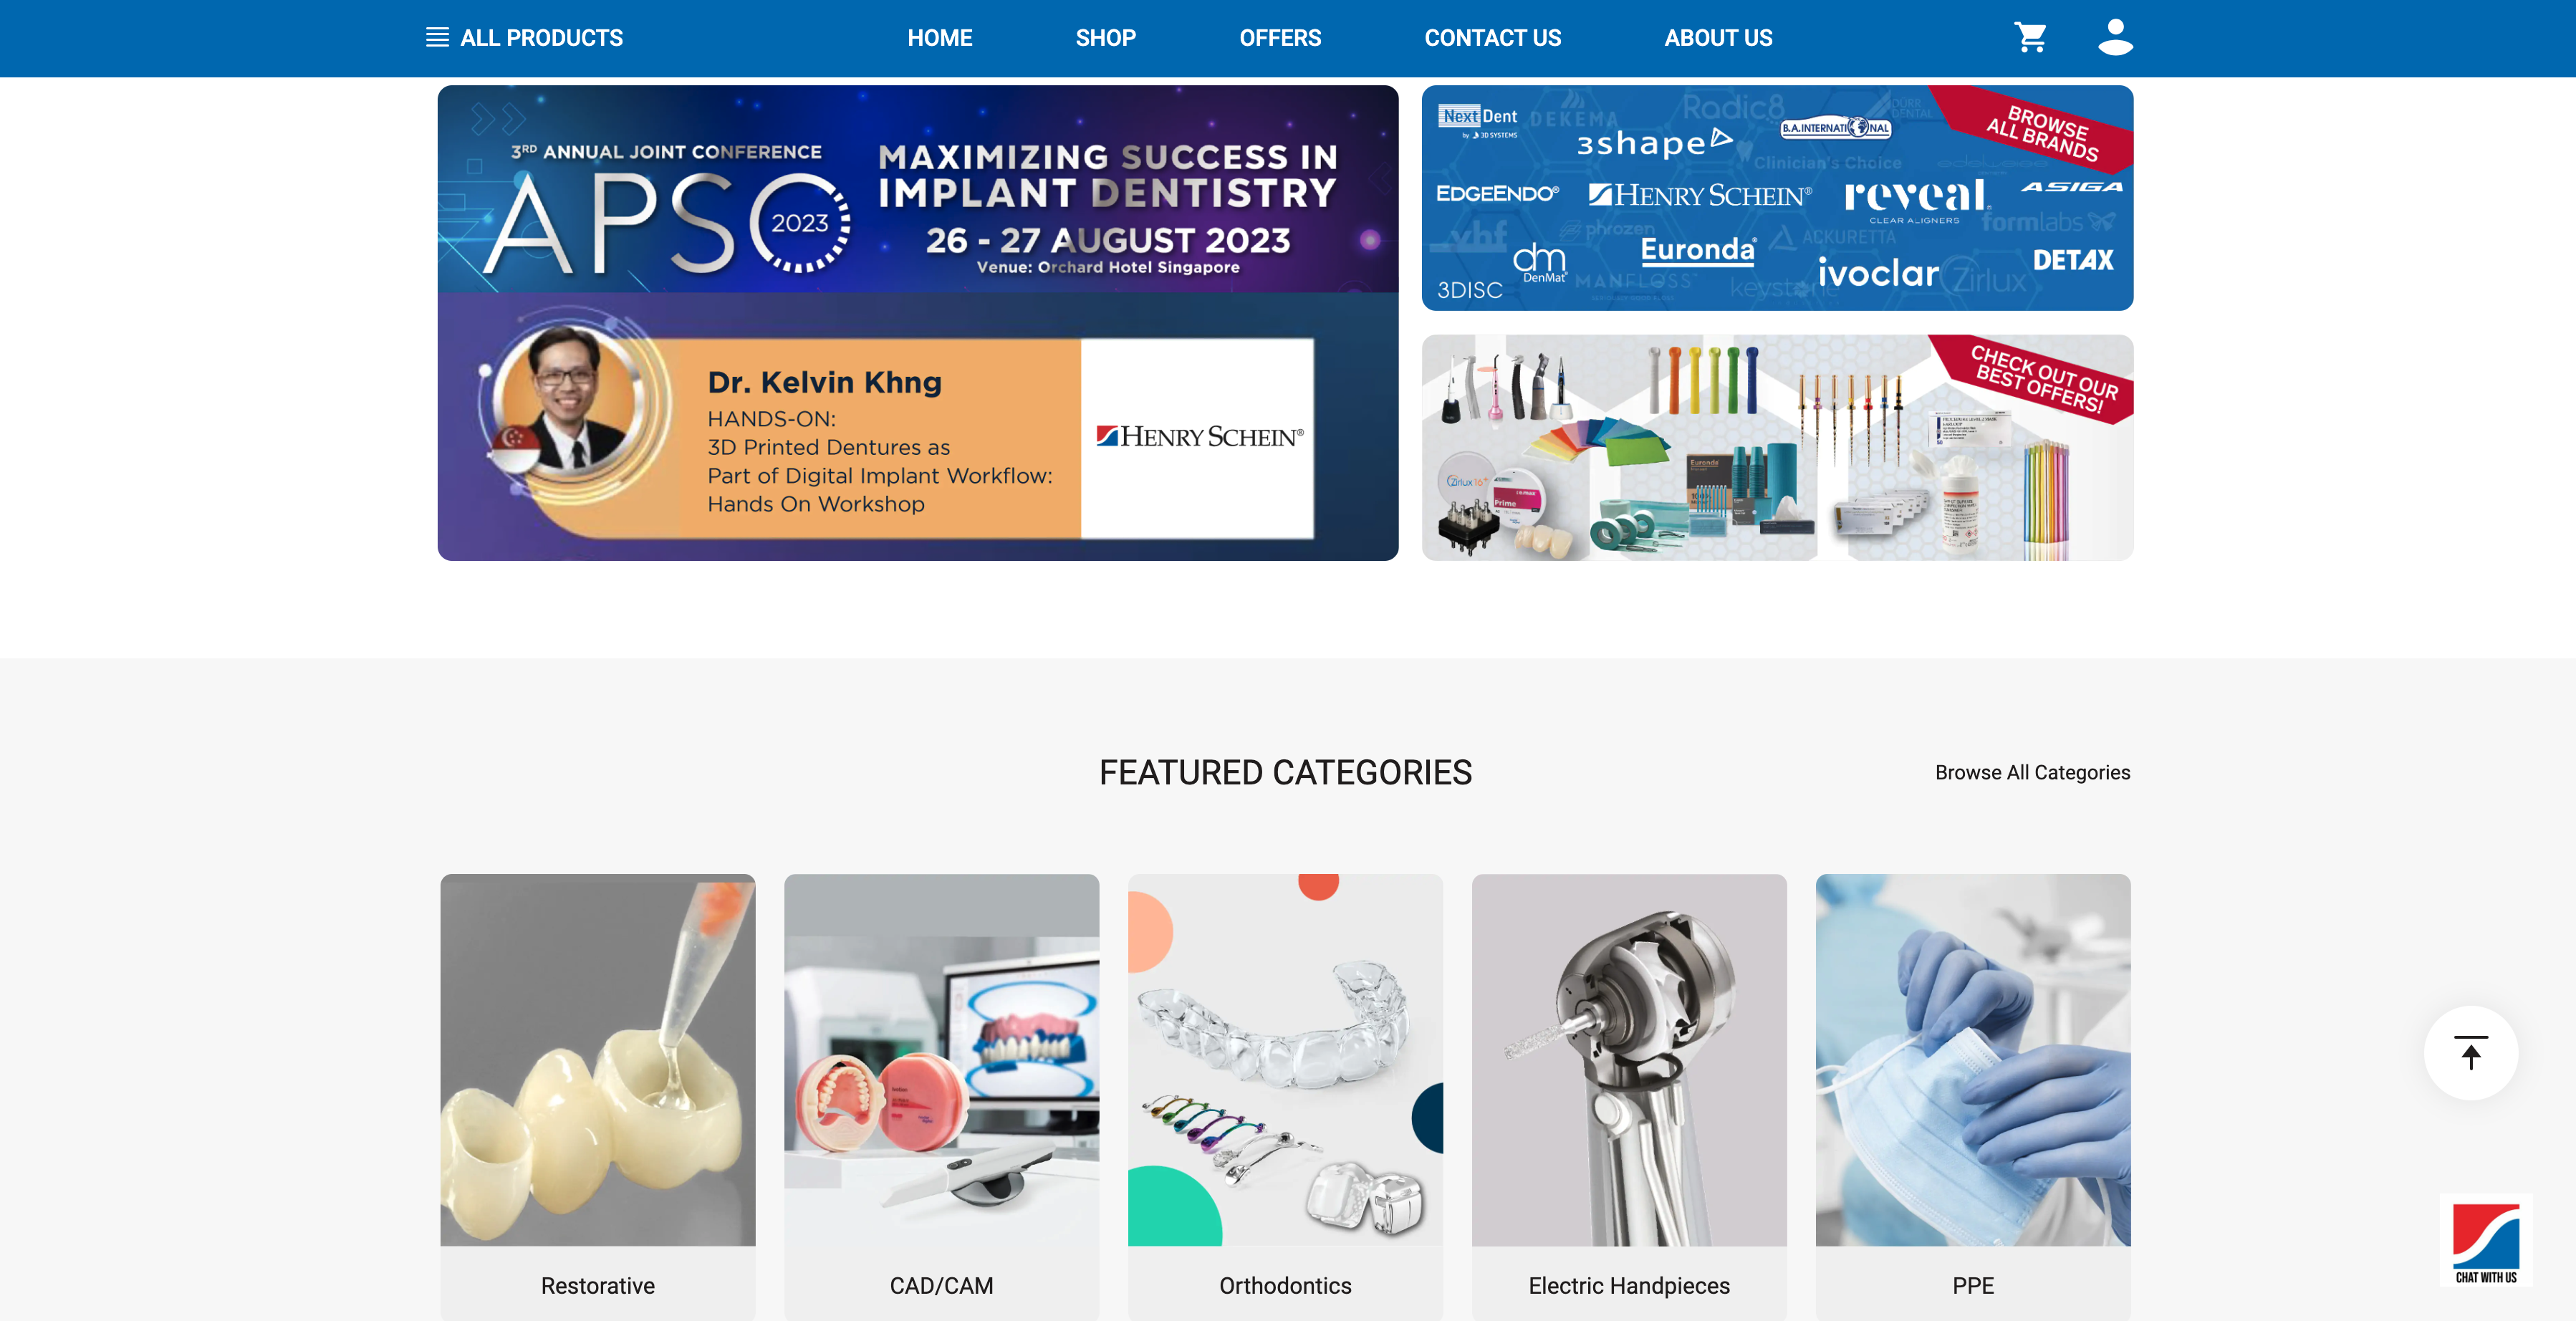Select the CAD/CAM category card
2576x1321 pixels.
pyautogui.click(x=941, y=1097)
